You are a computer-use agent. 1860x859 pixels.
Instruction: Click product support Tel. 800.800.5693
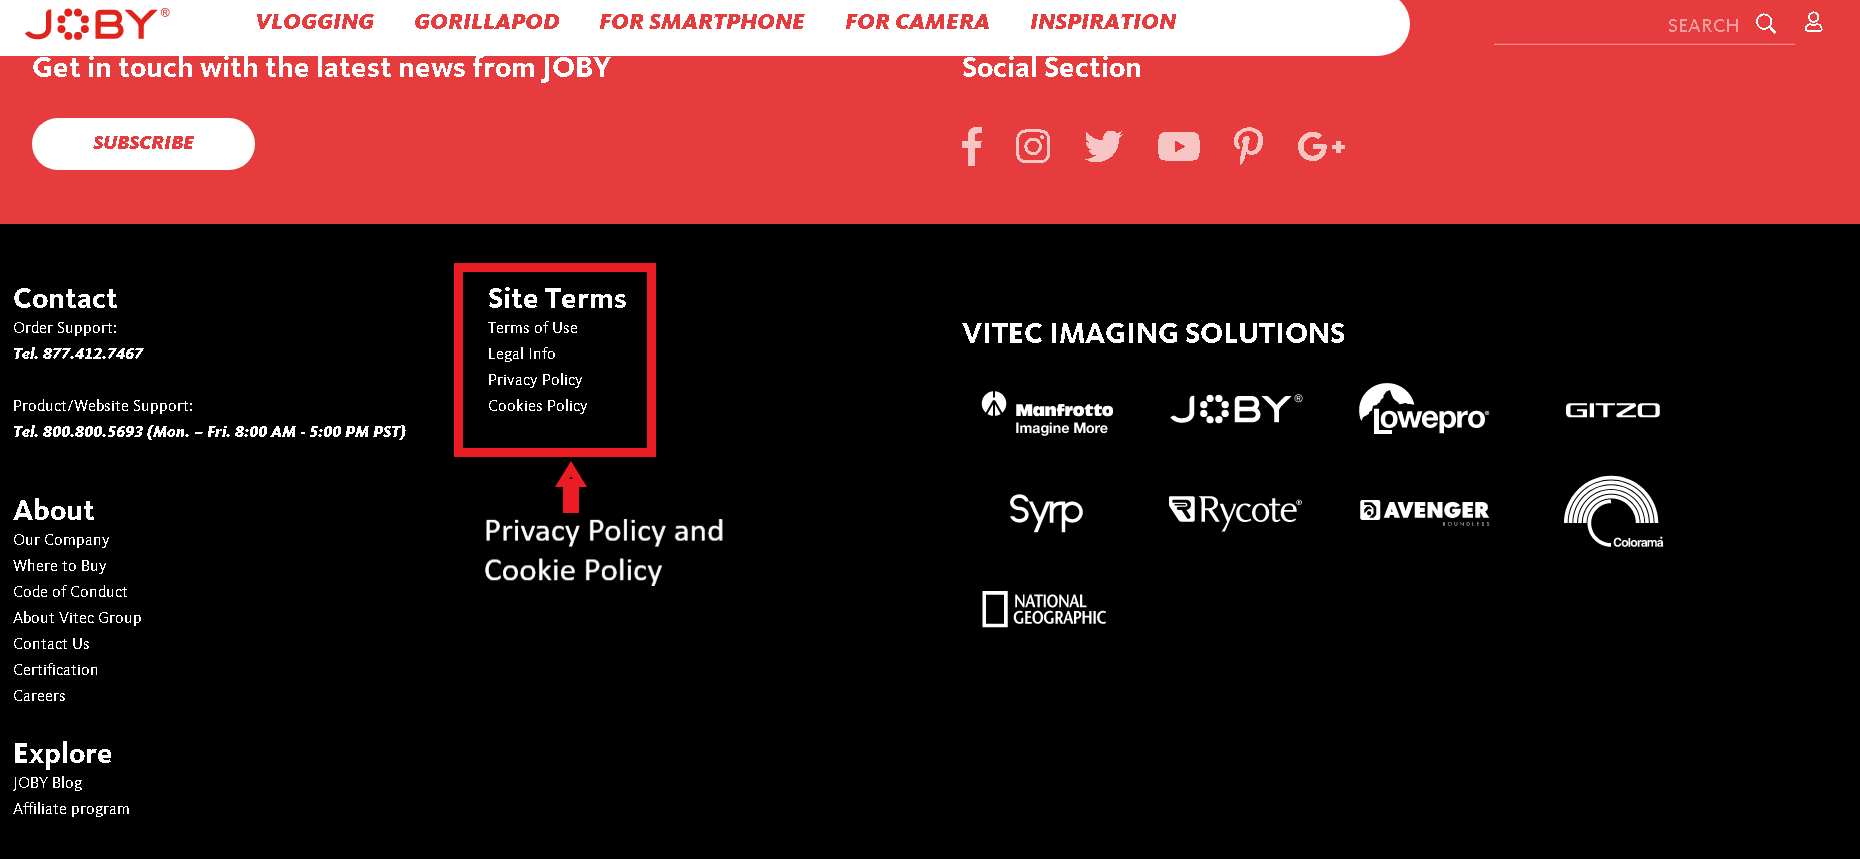click(209, 432)
